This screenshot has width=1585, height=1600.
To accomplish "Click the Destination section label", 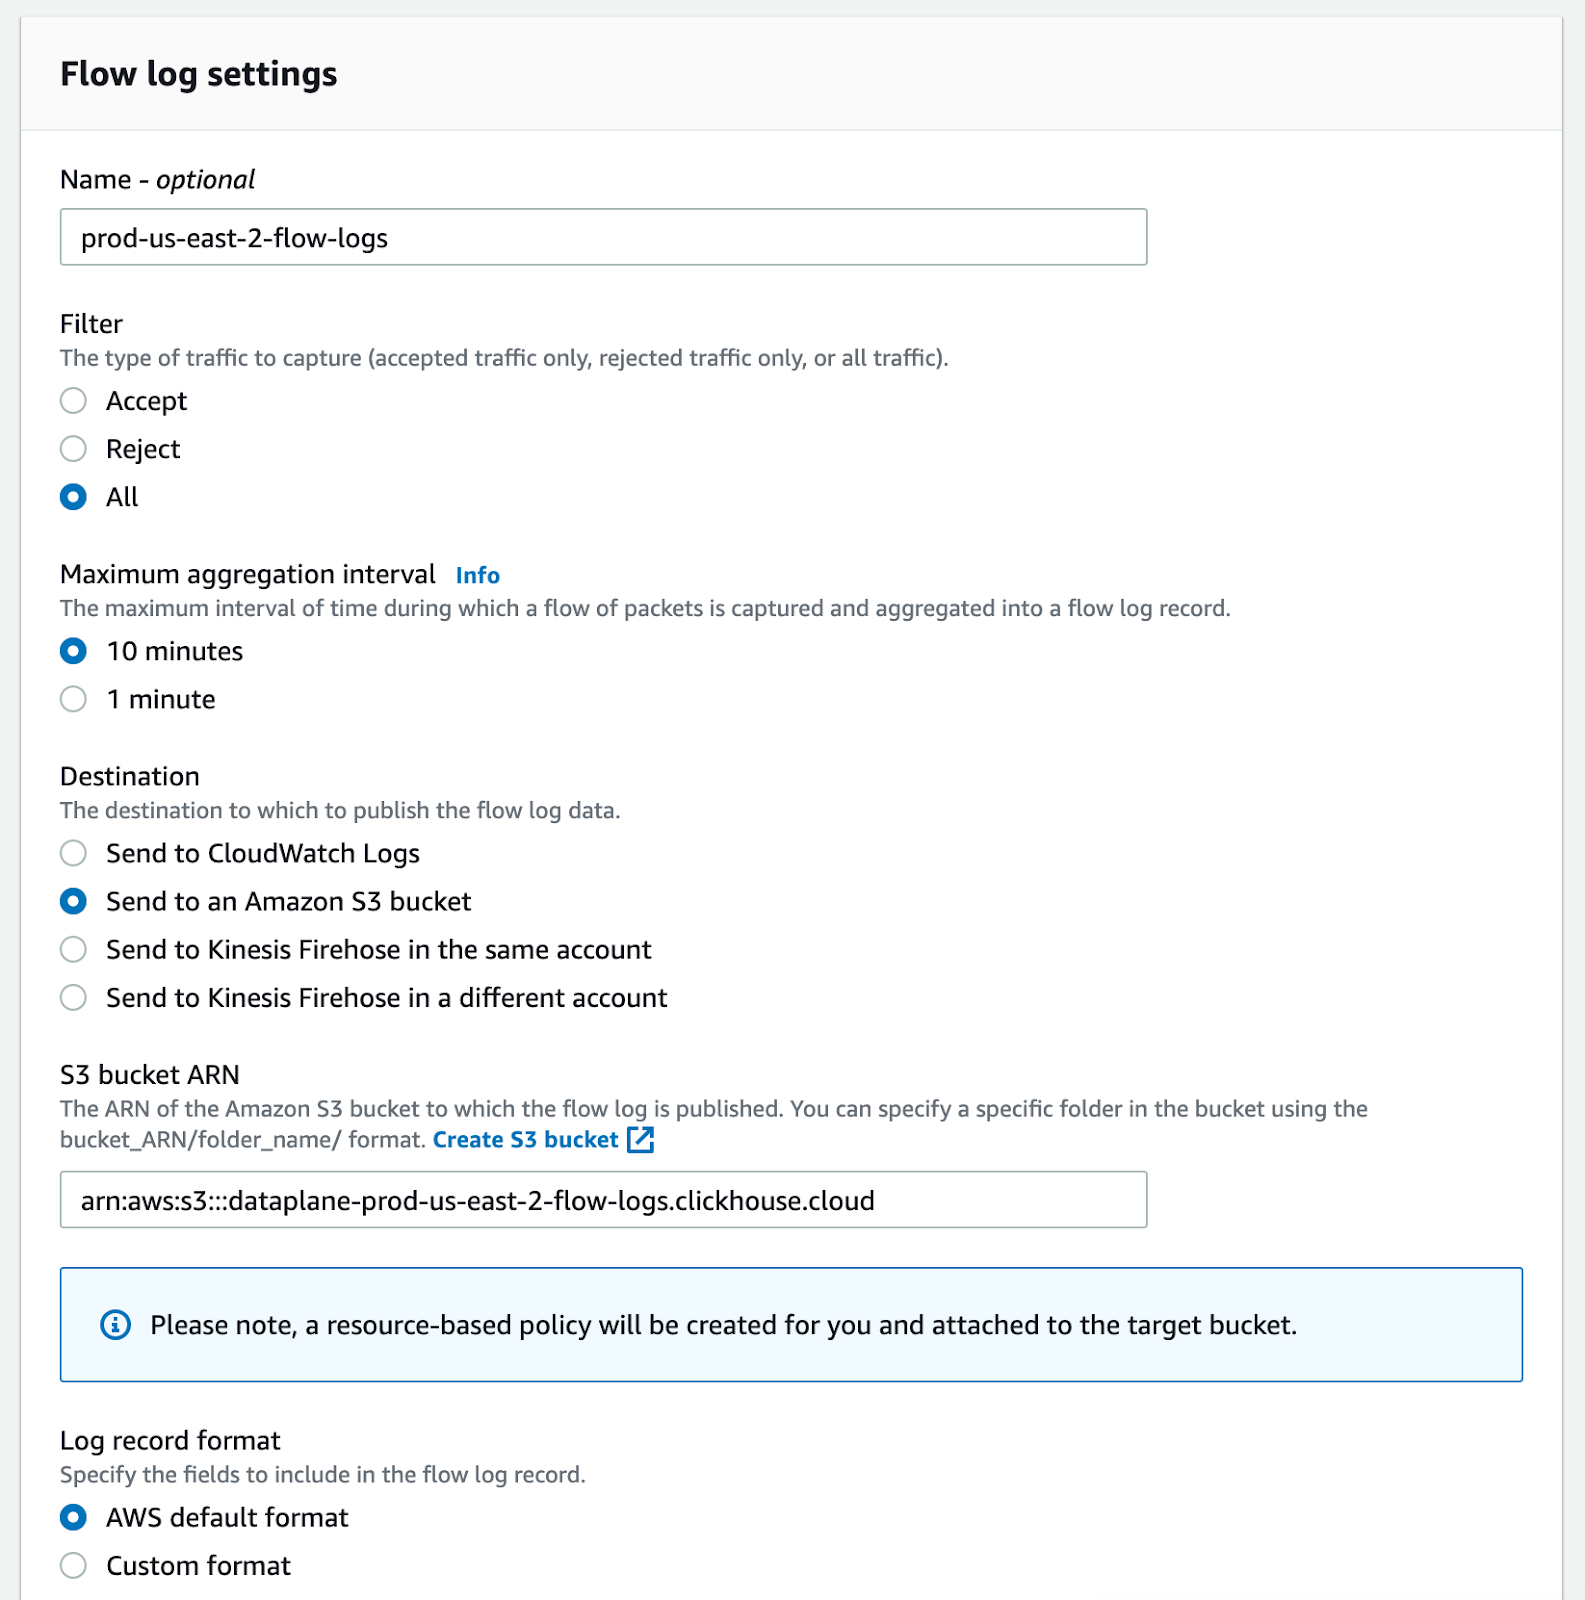I will [x=130, y=776].
